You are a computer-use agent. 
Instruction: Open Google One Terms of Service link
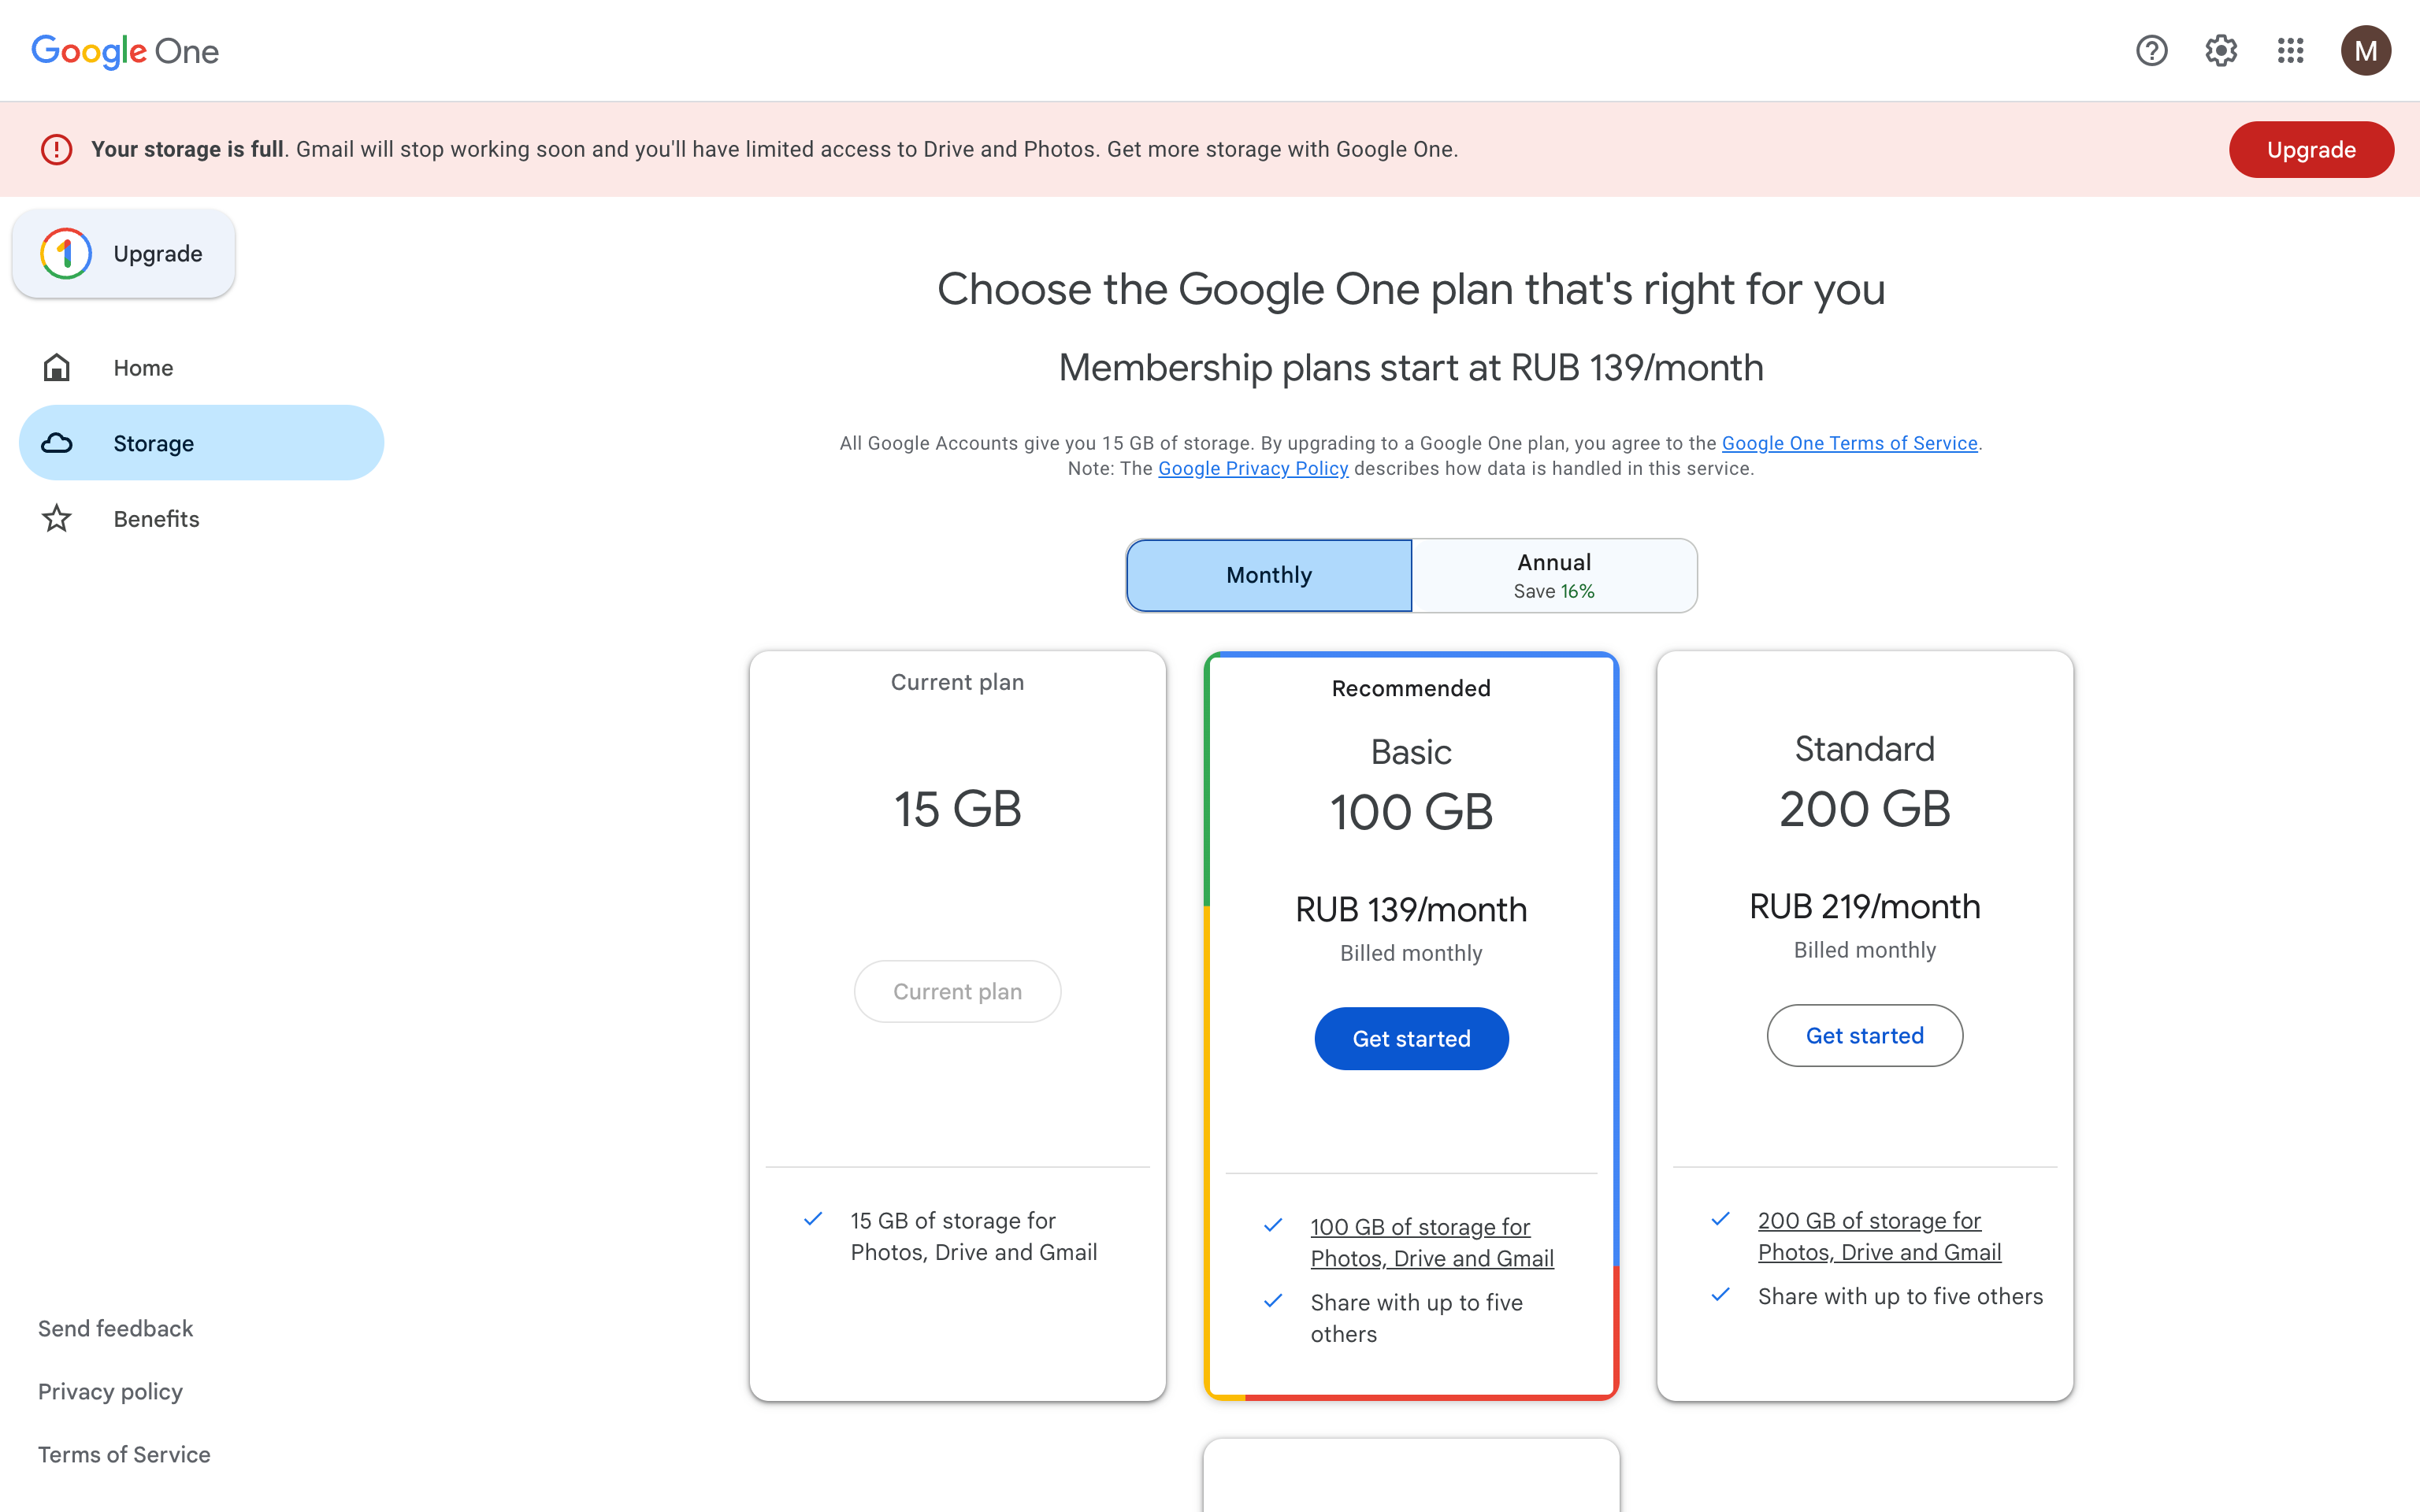point(1849,443)
